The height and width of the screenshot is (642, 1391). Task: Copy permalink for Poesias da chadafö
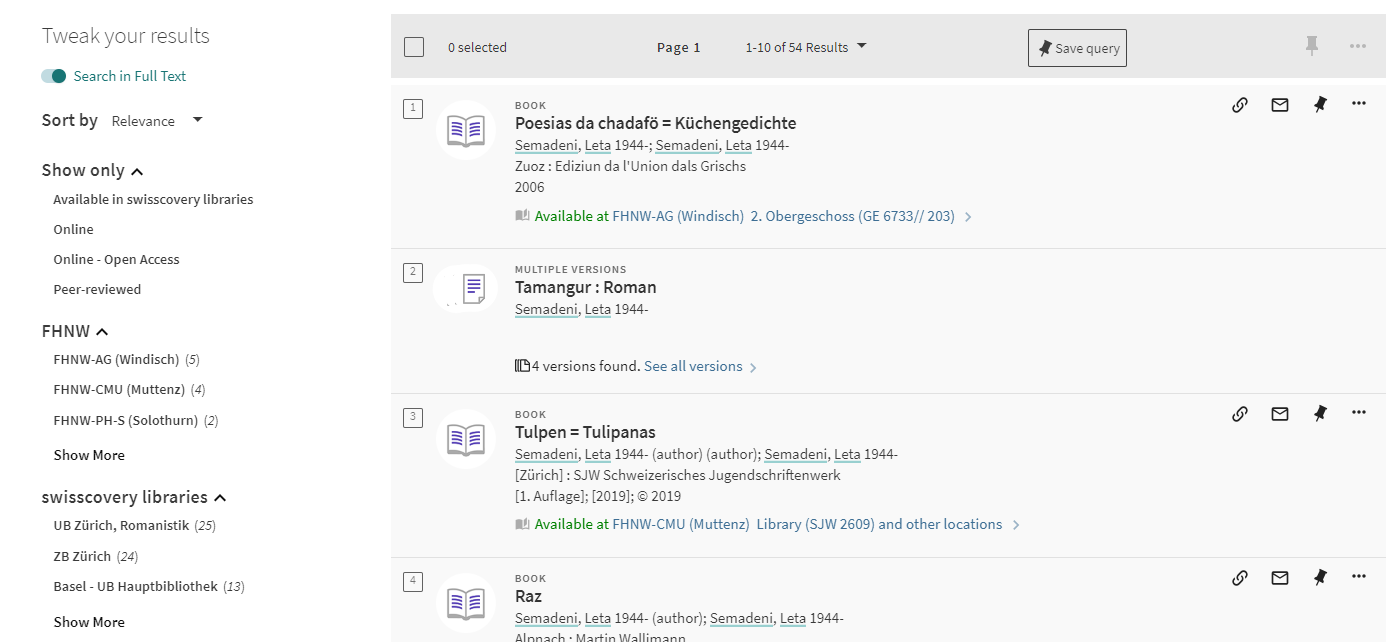1240,104
